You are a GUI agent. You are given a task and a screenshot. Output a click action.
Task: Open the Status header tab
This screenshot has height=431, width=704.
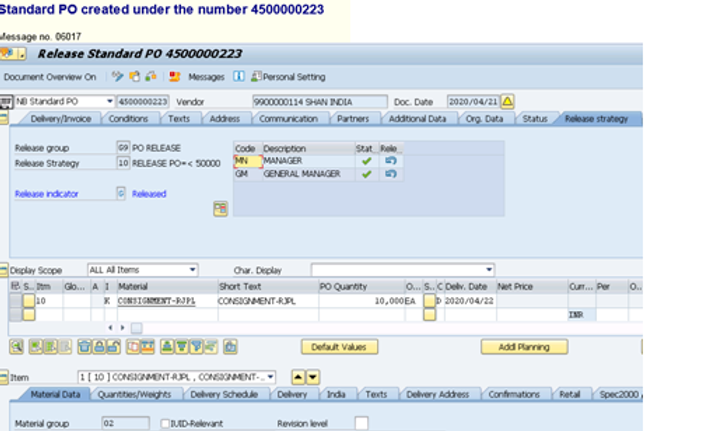(x=535, y=119)
